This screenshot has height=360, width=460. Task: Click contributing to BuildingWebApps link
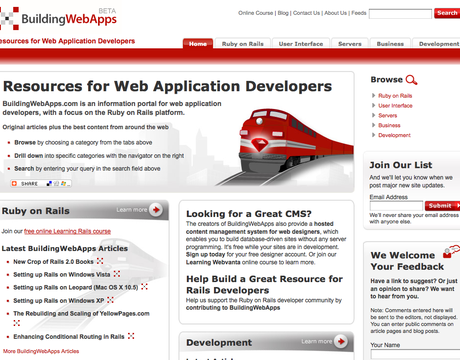click(x=233, y=307)
